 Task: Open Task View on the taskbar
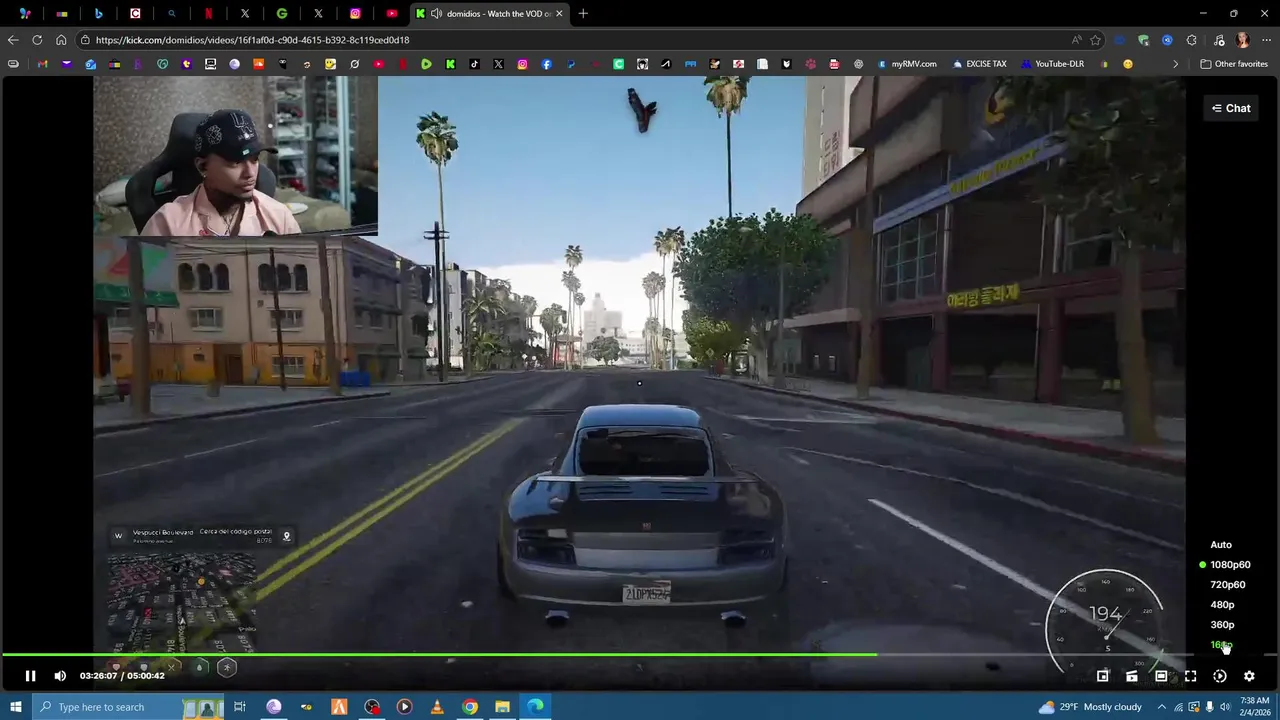click(x=240, y=707)
